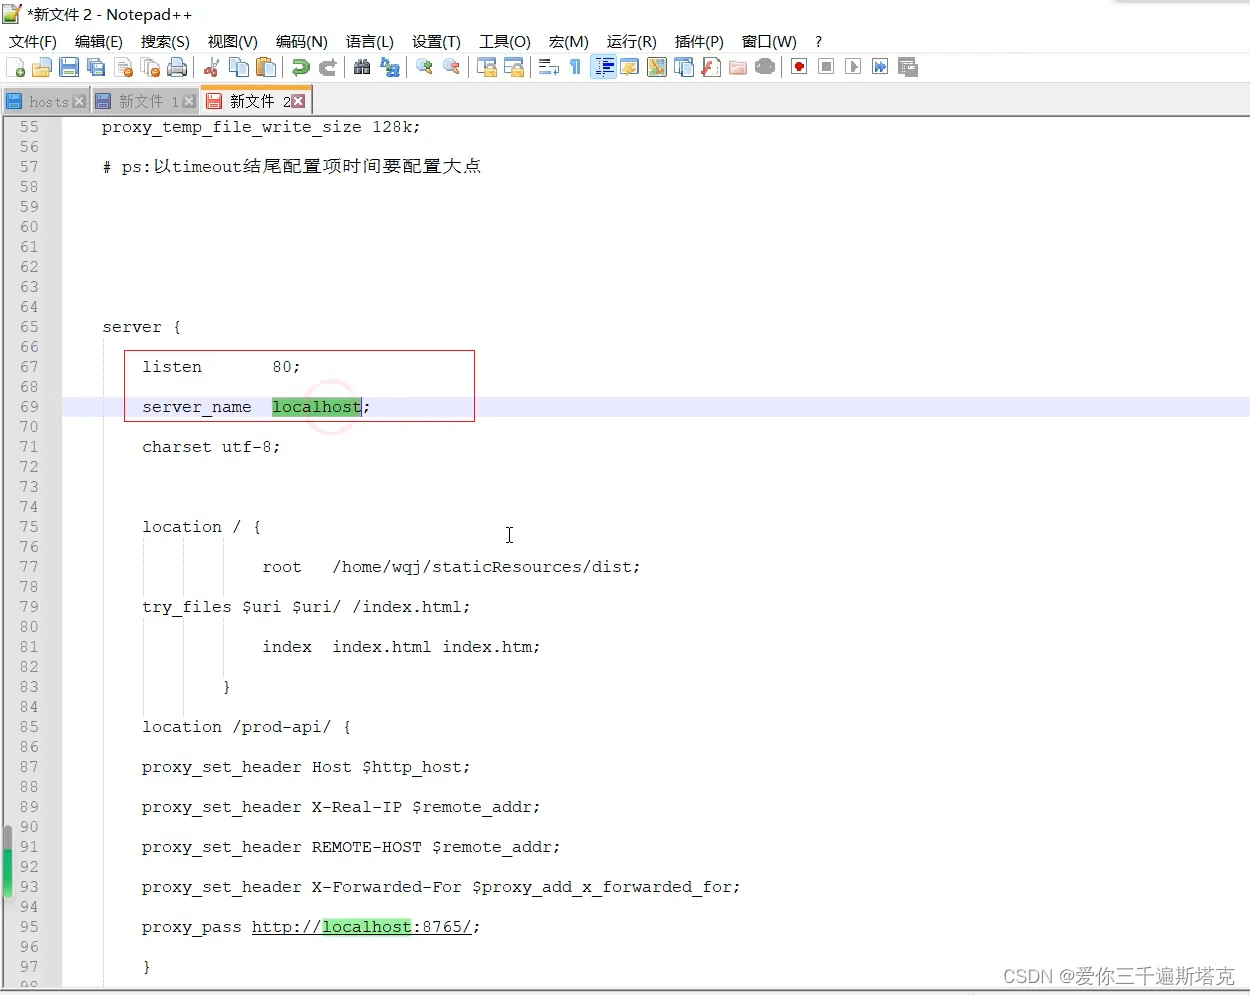Play back the recorded macro
The height and width of the screenshot is (995, 1250).
[x=853, y=67]
